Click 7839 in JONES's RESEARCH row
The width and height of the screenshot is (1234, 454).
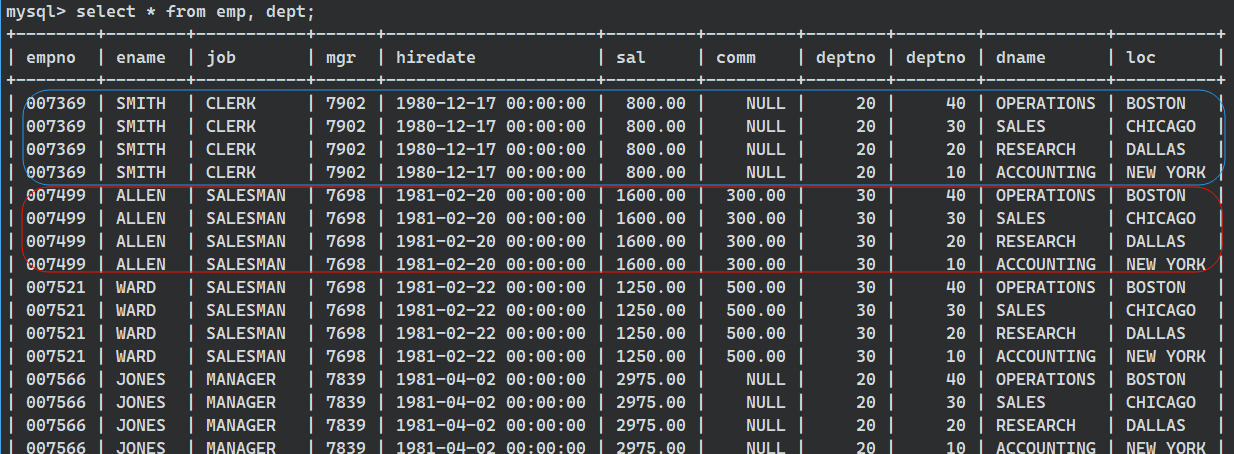(x=346, y=425)
